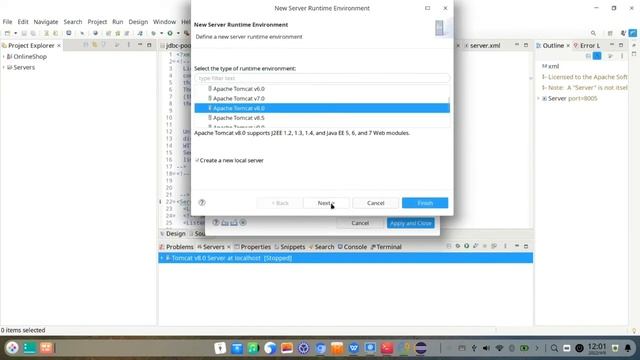
Task: Open the help icon in the Runtime Environment dialog
Action: [x=202, y=202]
